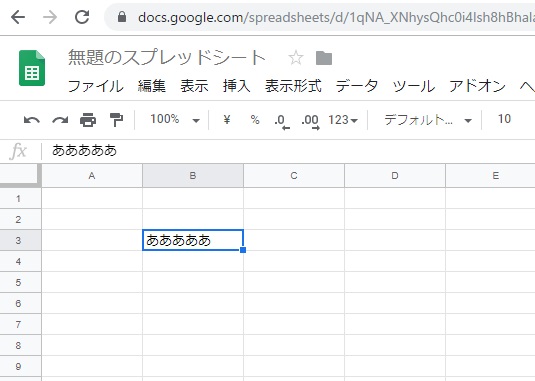Screen dimensions: 535x381
Task: Print the spreadsheet
Action: coord(88,120)
